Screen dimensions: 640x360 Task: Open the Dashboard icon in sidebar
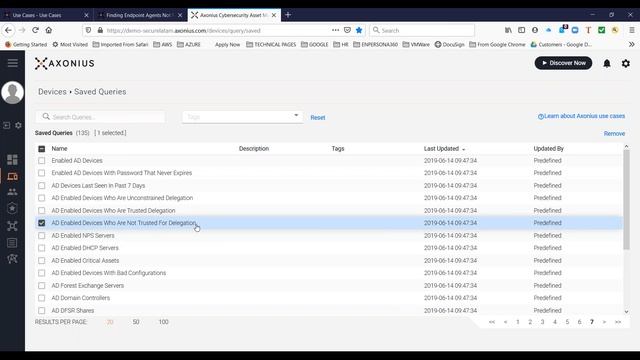pos(12,159)
